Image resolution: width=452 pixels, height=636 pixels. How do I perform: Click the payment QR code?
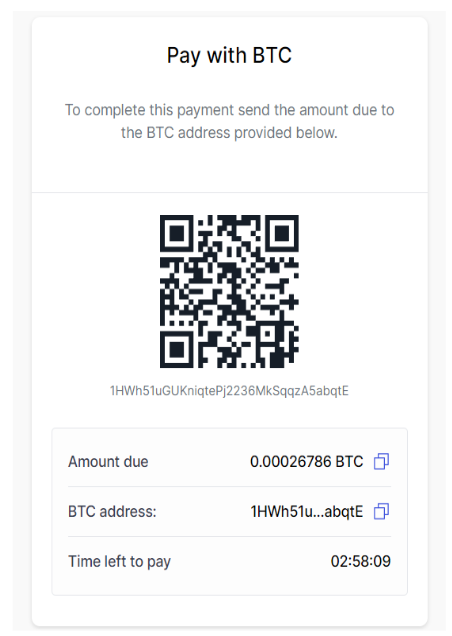tap(229, 291)
